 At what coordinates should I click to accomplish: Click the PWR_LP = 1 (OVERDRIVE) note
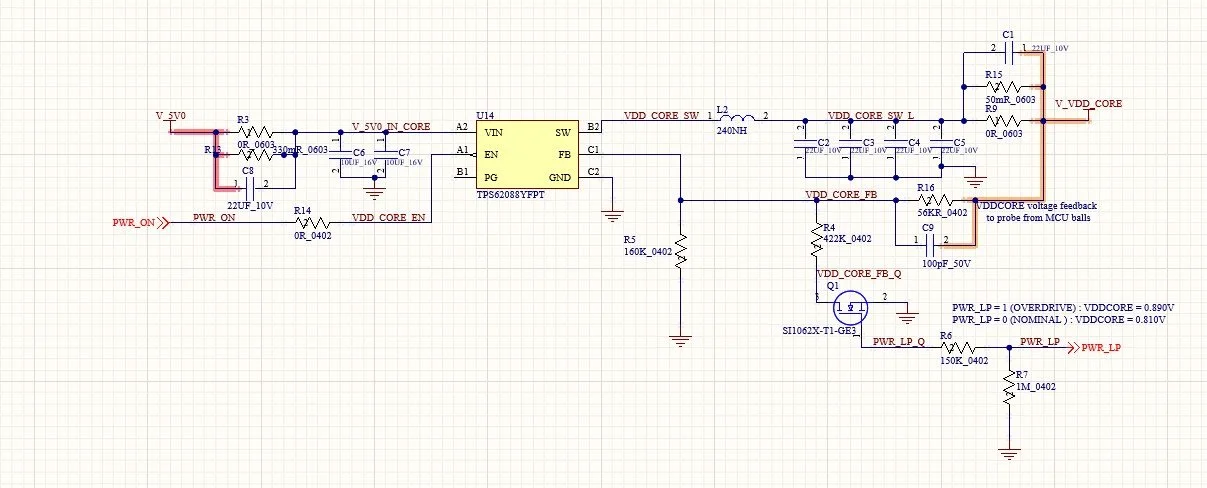tap(1063, 306)
